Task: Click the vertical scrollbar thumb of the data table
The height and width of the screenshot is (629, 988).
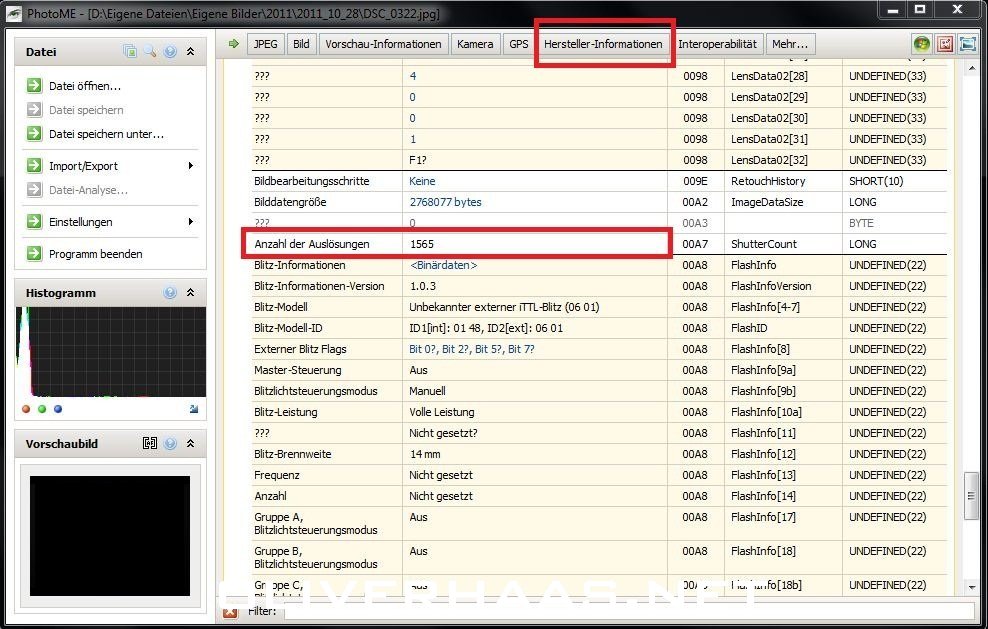Action: [969, 497]
